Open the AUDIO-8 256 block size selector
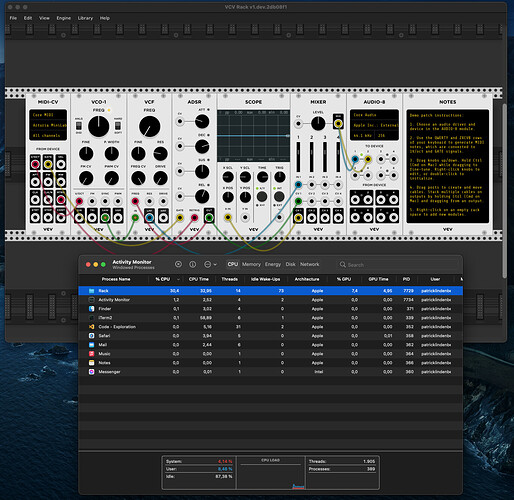 click(387, 136)
